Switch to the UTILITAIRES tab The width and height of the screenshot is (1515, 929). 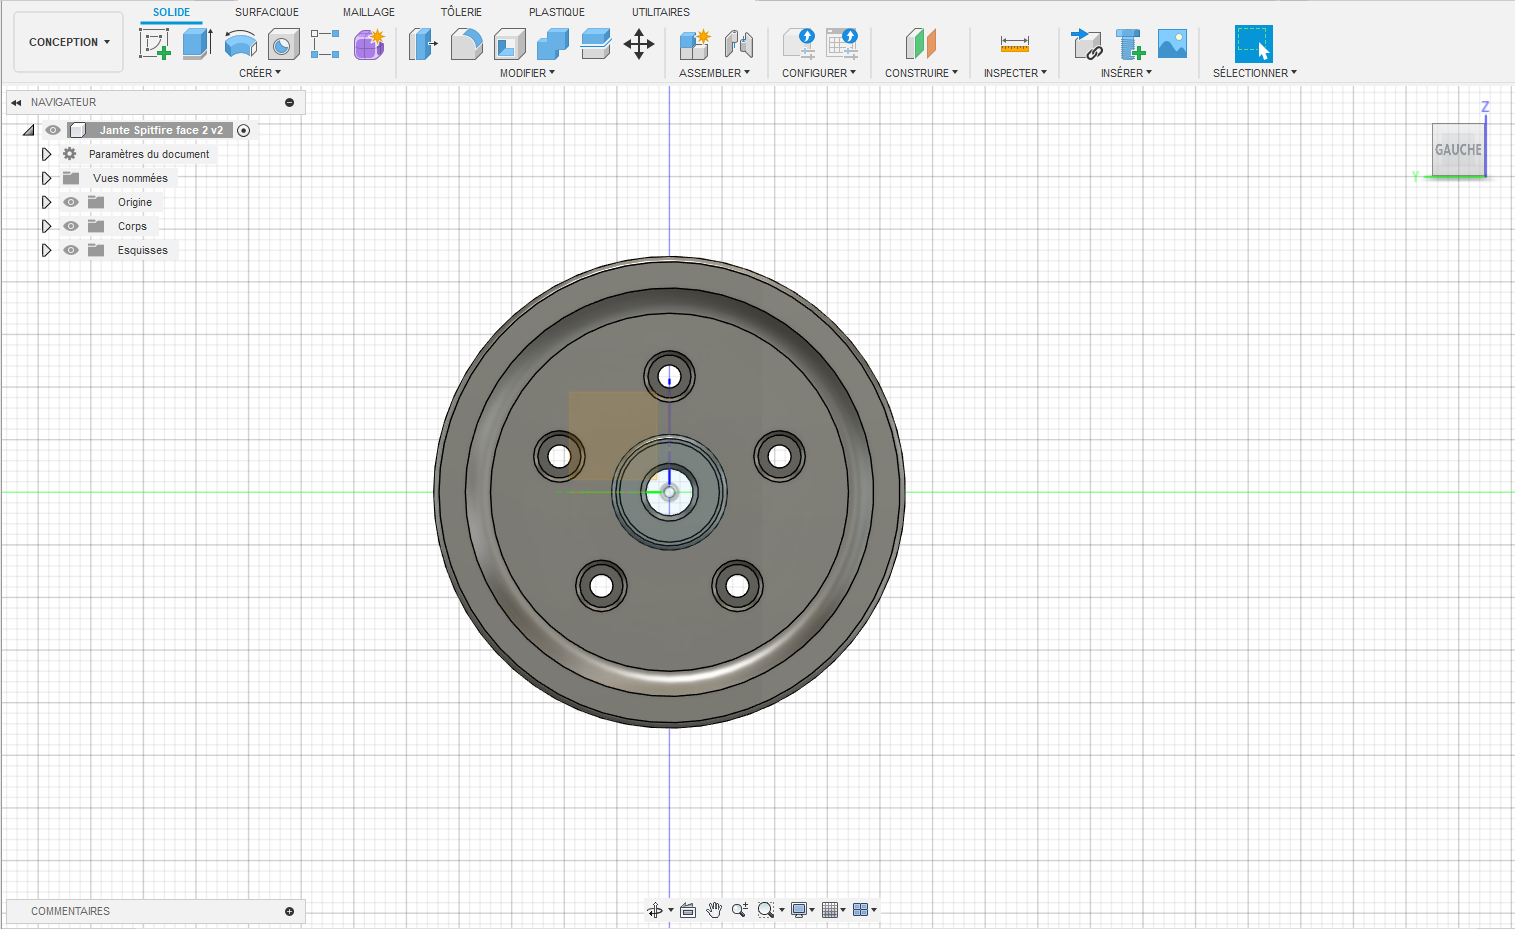(661, 12)
